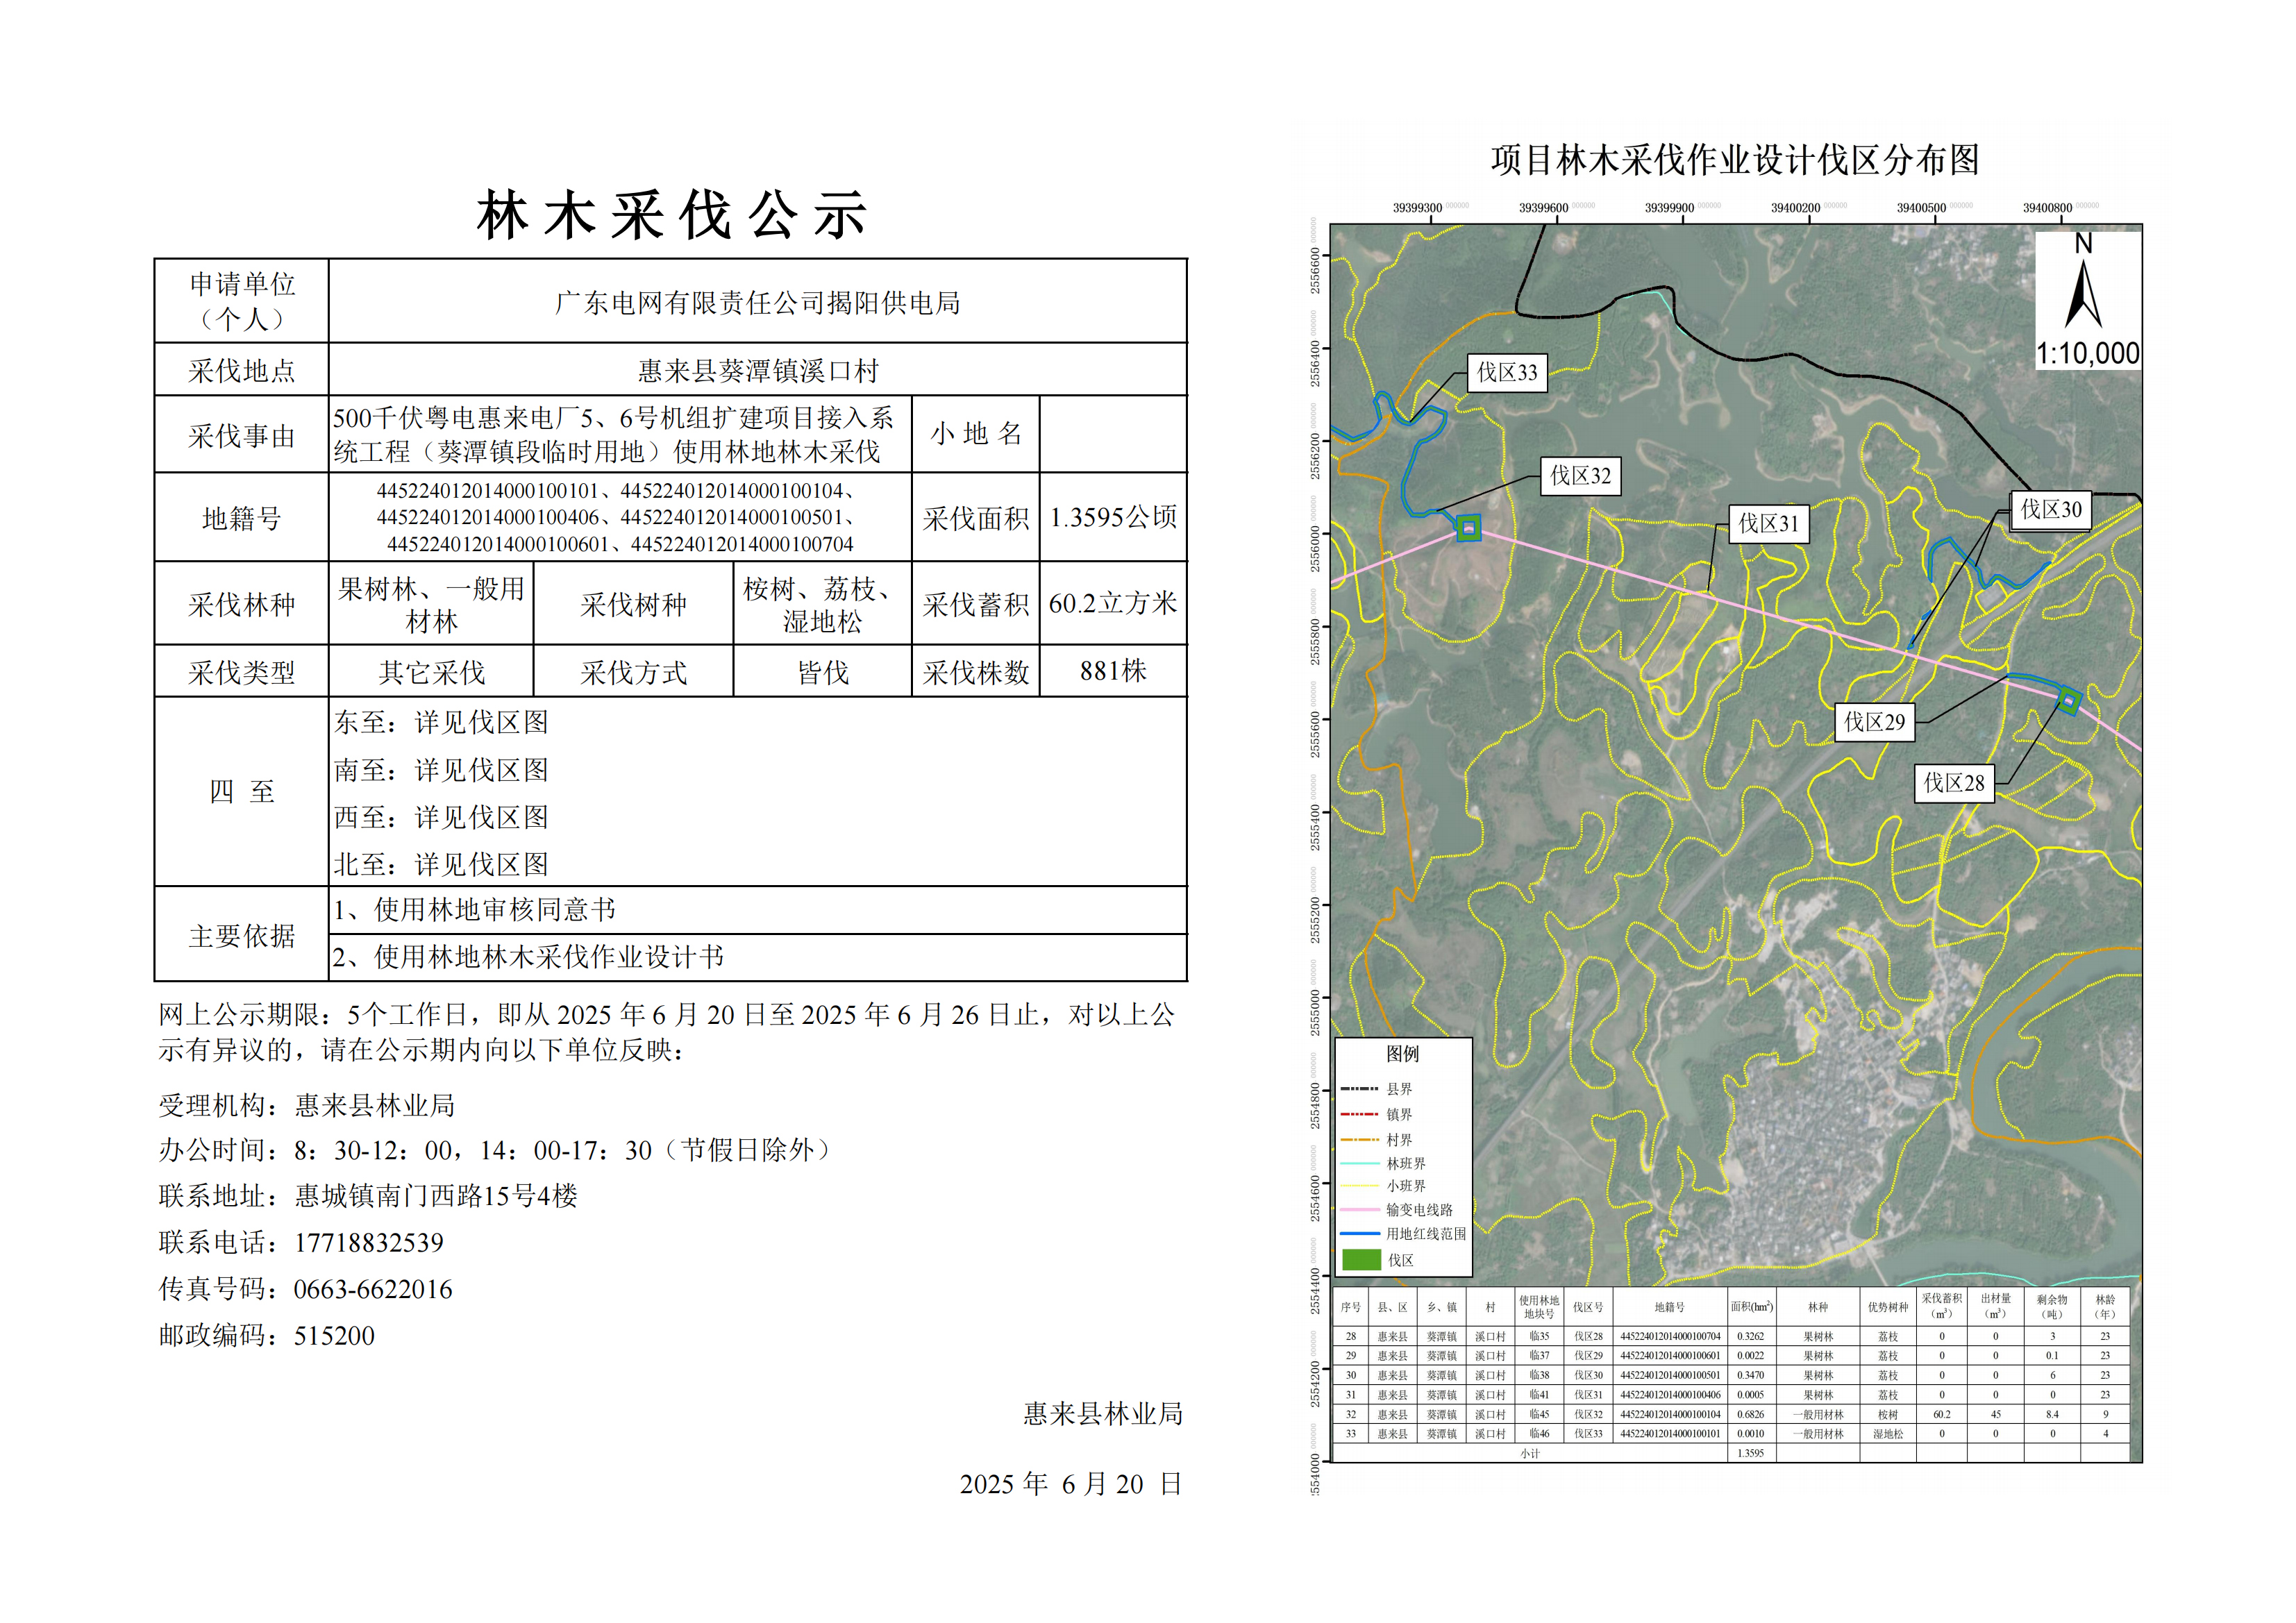Click the map scale text 1:10,000

[2088, 353]
